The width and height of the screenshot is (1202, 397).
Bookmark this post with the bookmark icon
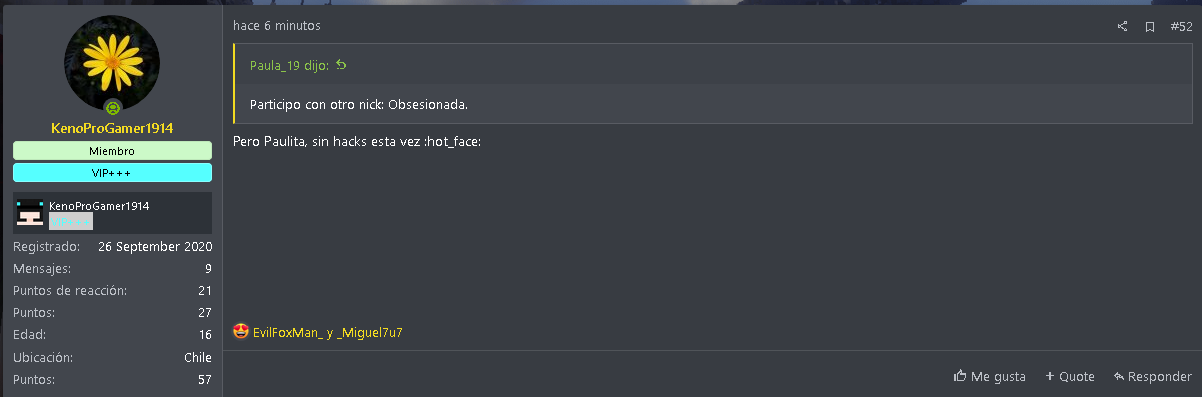coord(1150,27)
